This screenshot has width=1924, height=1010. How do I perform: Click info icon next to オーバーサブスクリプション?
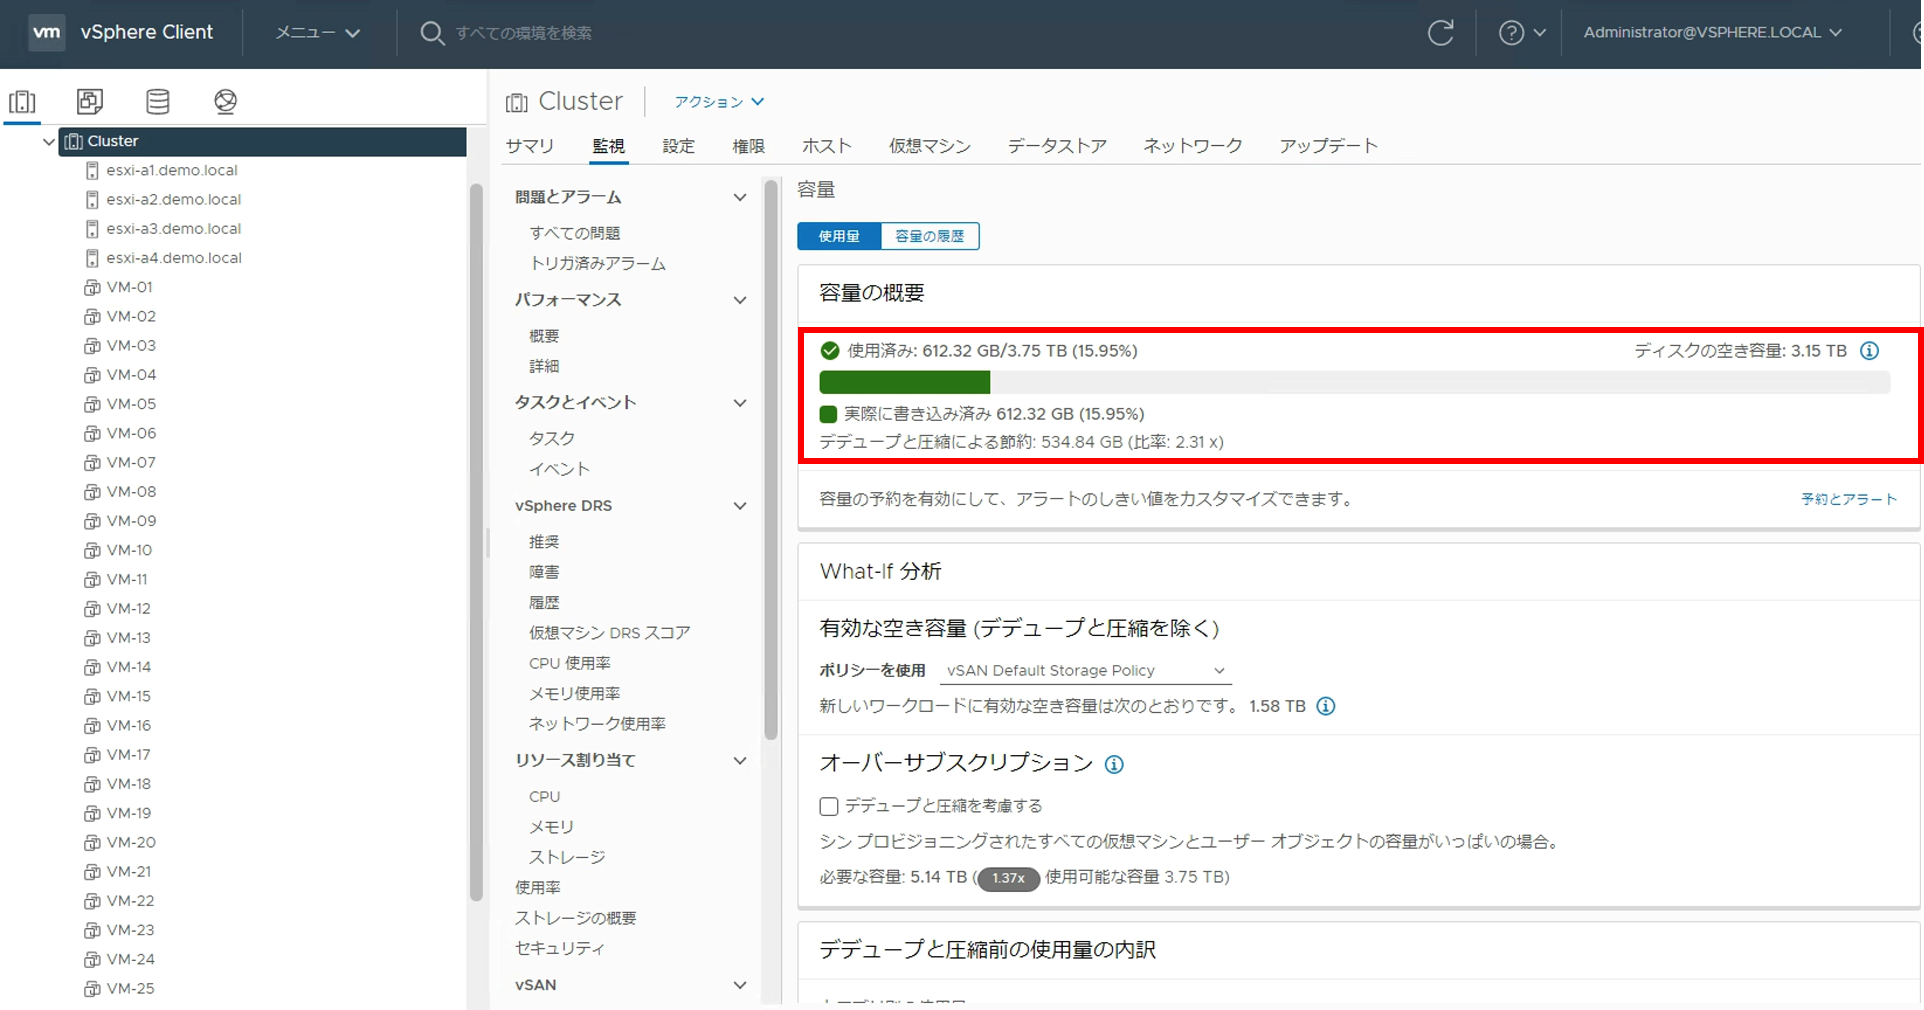click(1114, 764)
